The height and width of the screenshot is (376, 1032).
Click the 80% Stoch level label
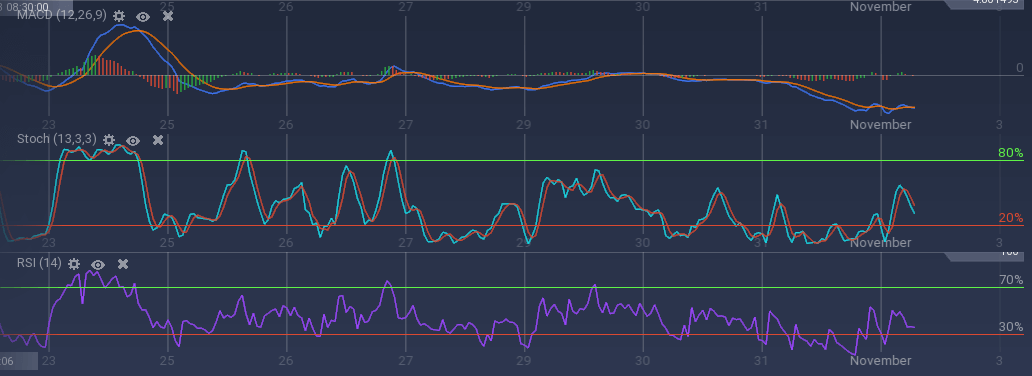coord(1010,153)
